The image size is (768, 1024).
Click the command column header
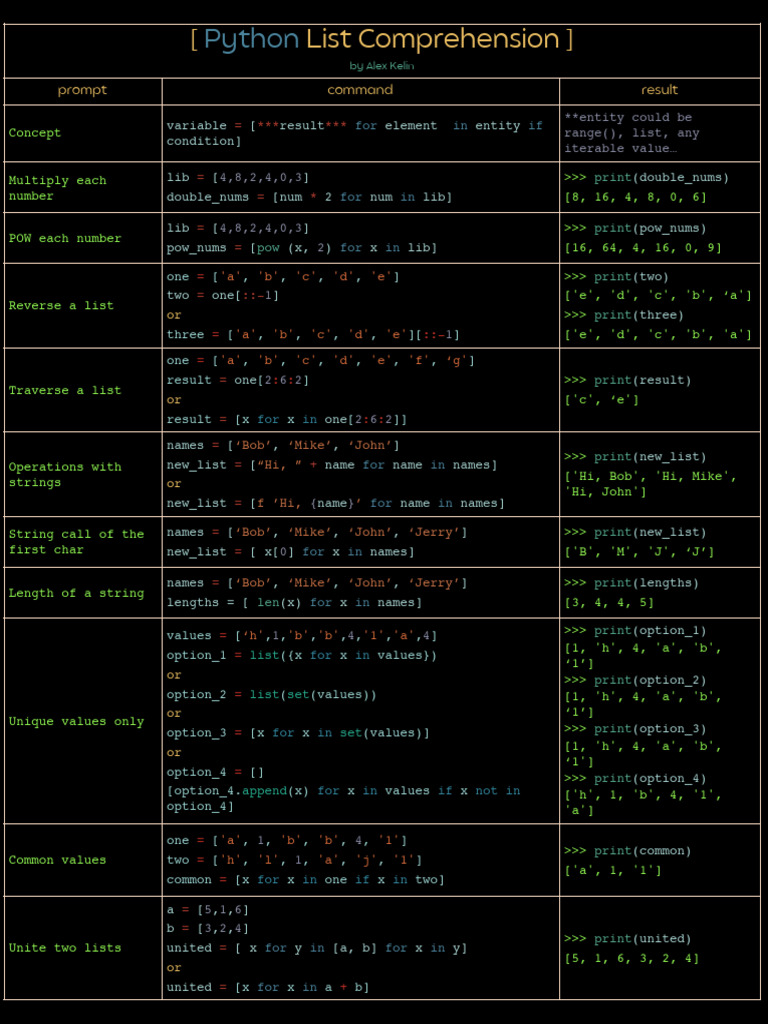(360, 90)
